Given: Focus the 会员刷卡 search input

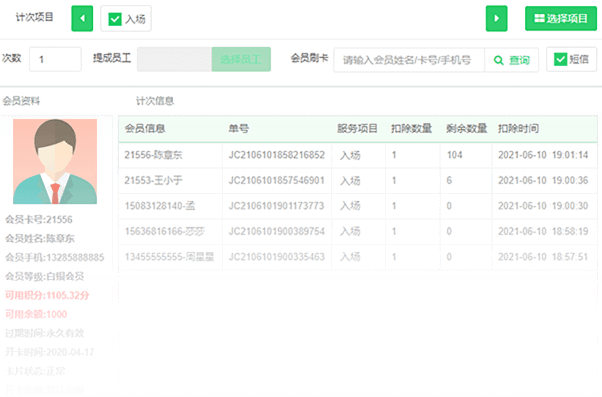Looking at the screenshot, I should point(409,60).
